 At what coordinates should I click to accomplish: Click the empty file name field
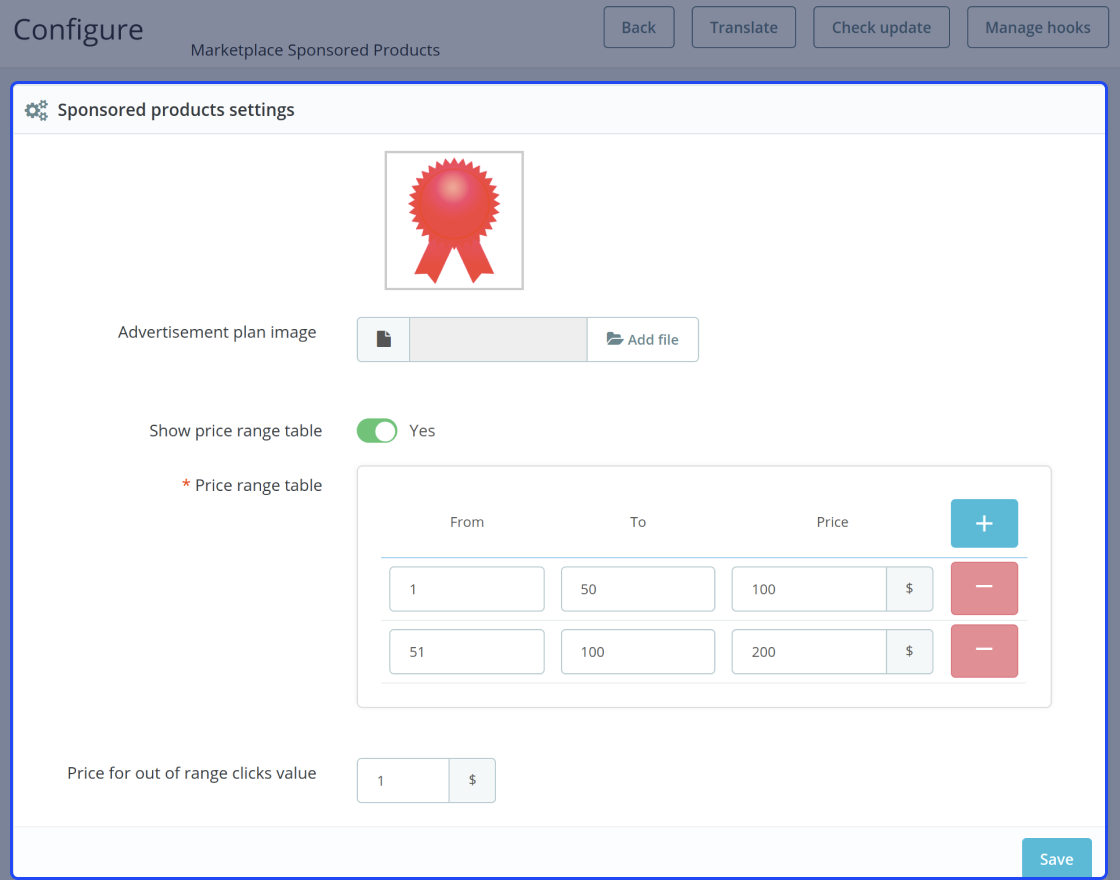pyautogui.click(x=498, y=339)
